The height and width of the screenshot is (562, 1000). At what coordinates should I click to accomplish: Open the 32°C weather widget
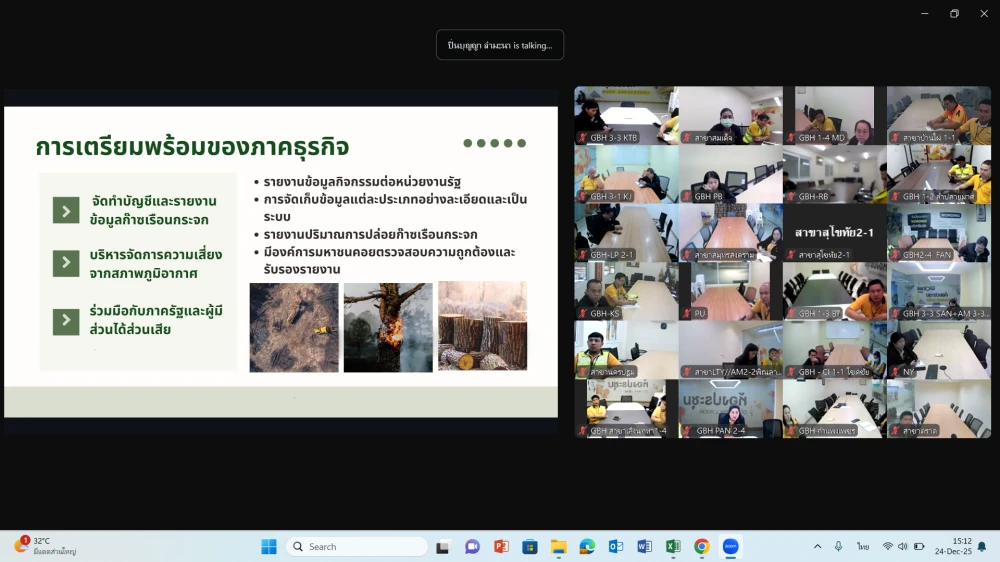coord(45,546)
